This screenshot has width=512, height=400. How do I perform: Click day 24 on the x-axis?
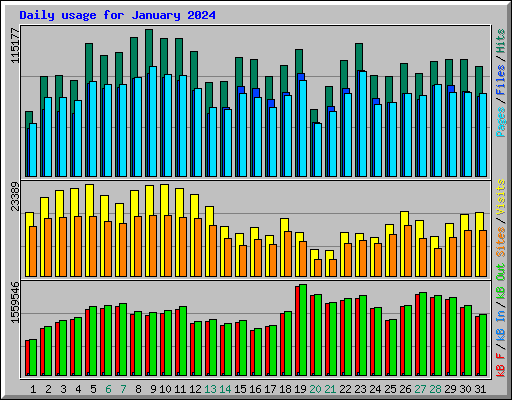(x=375, y=389)
